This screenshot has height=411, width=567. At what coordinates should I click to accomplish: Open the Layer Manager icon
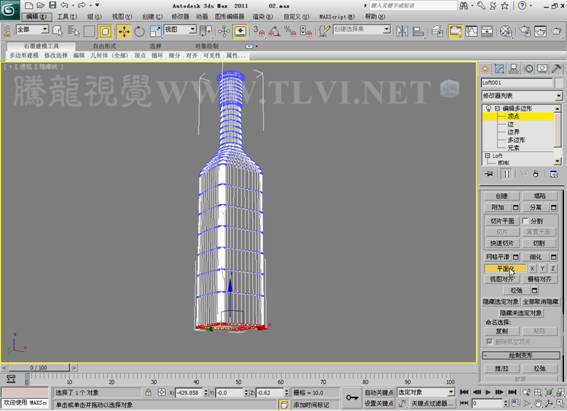tap(438, 31)
